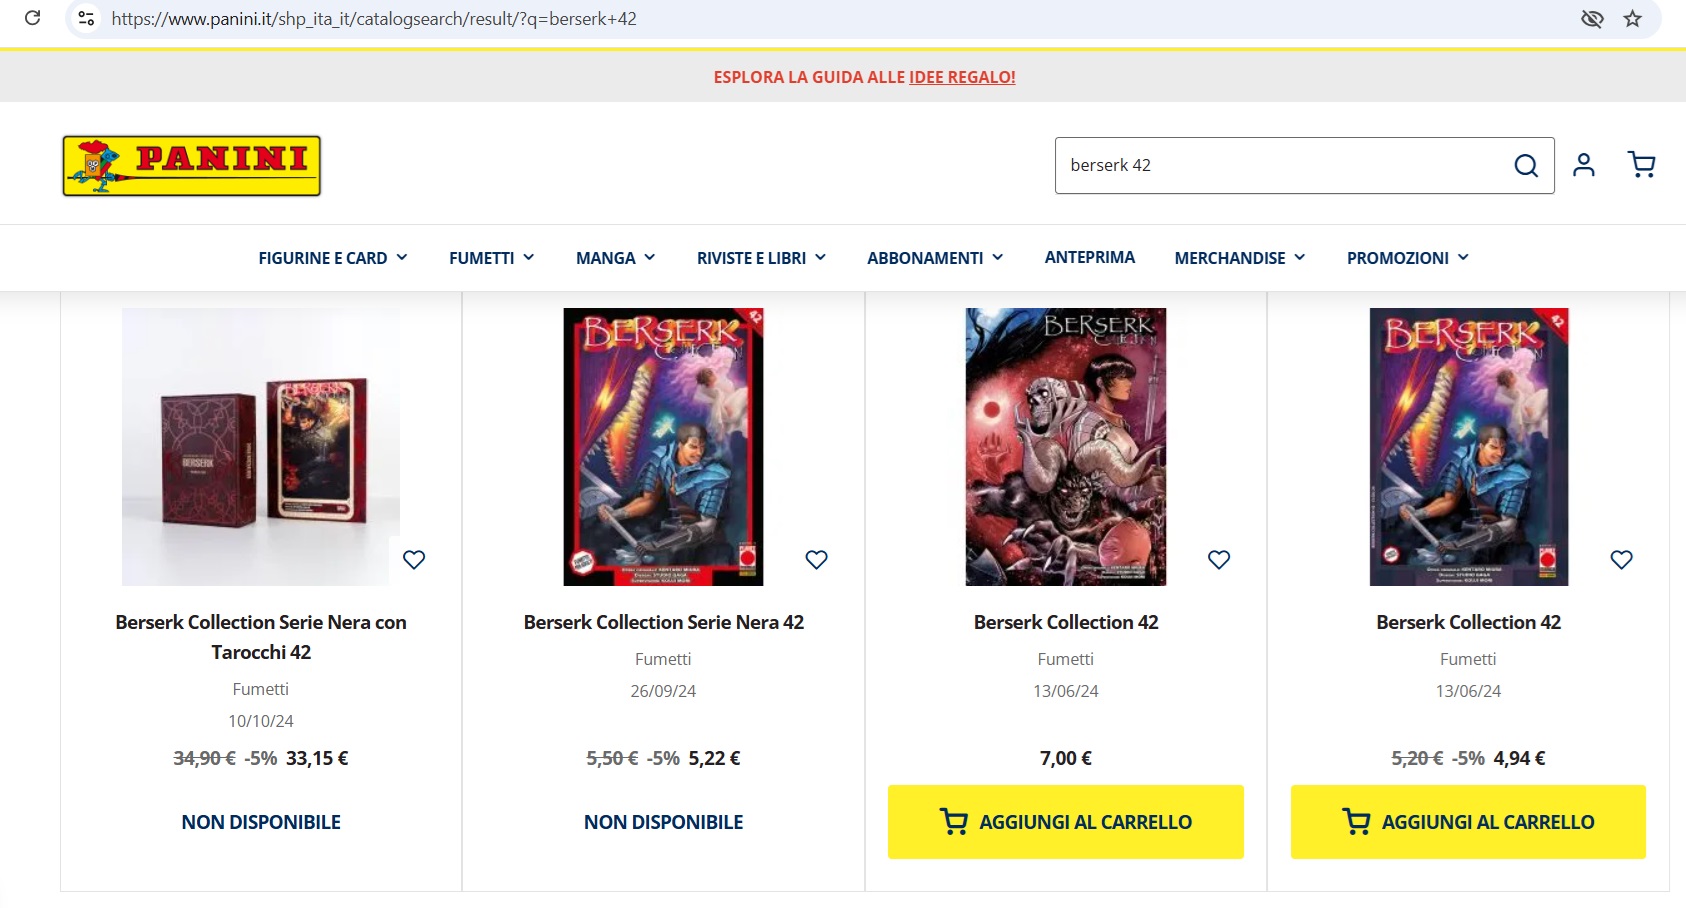The width and height of the screenshot is (1686, 908).
Task: Toggle wishlist heart for Serie Nera 42
Action: click(816, 560)
